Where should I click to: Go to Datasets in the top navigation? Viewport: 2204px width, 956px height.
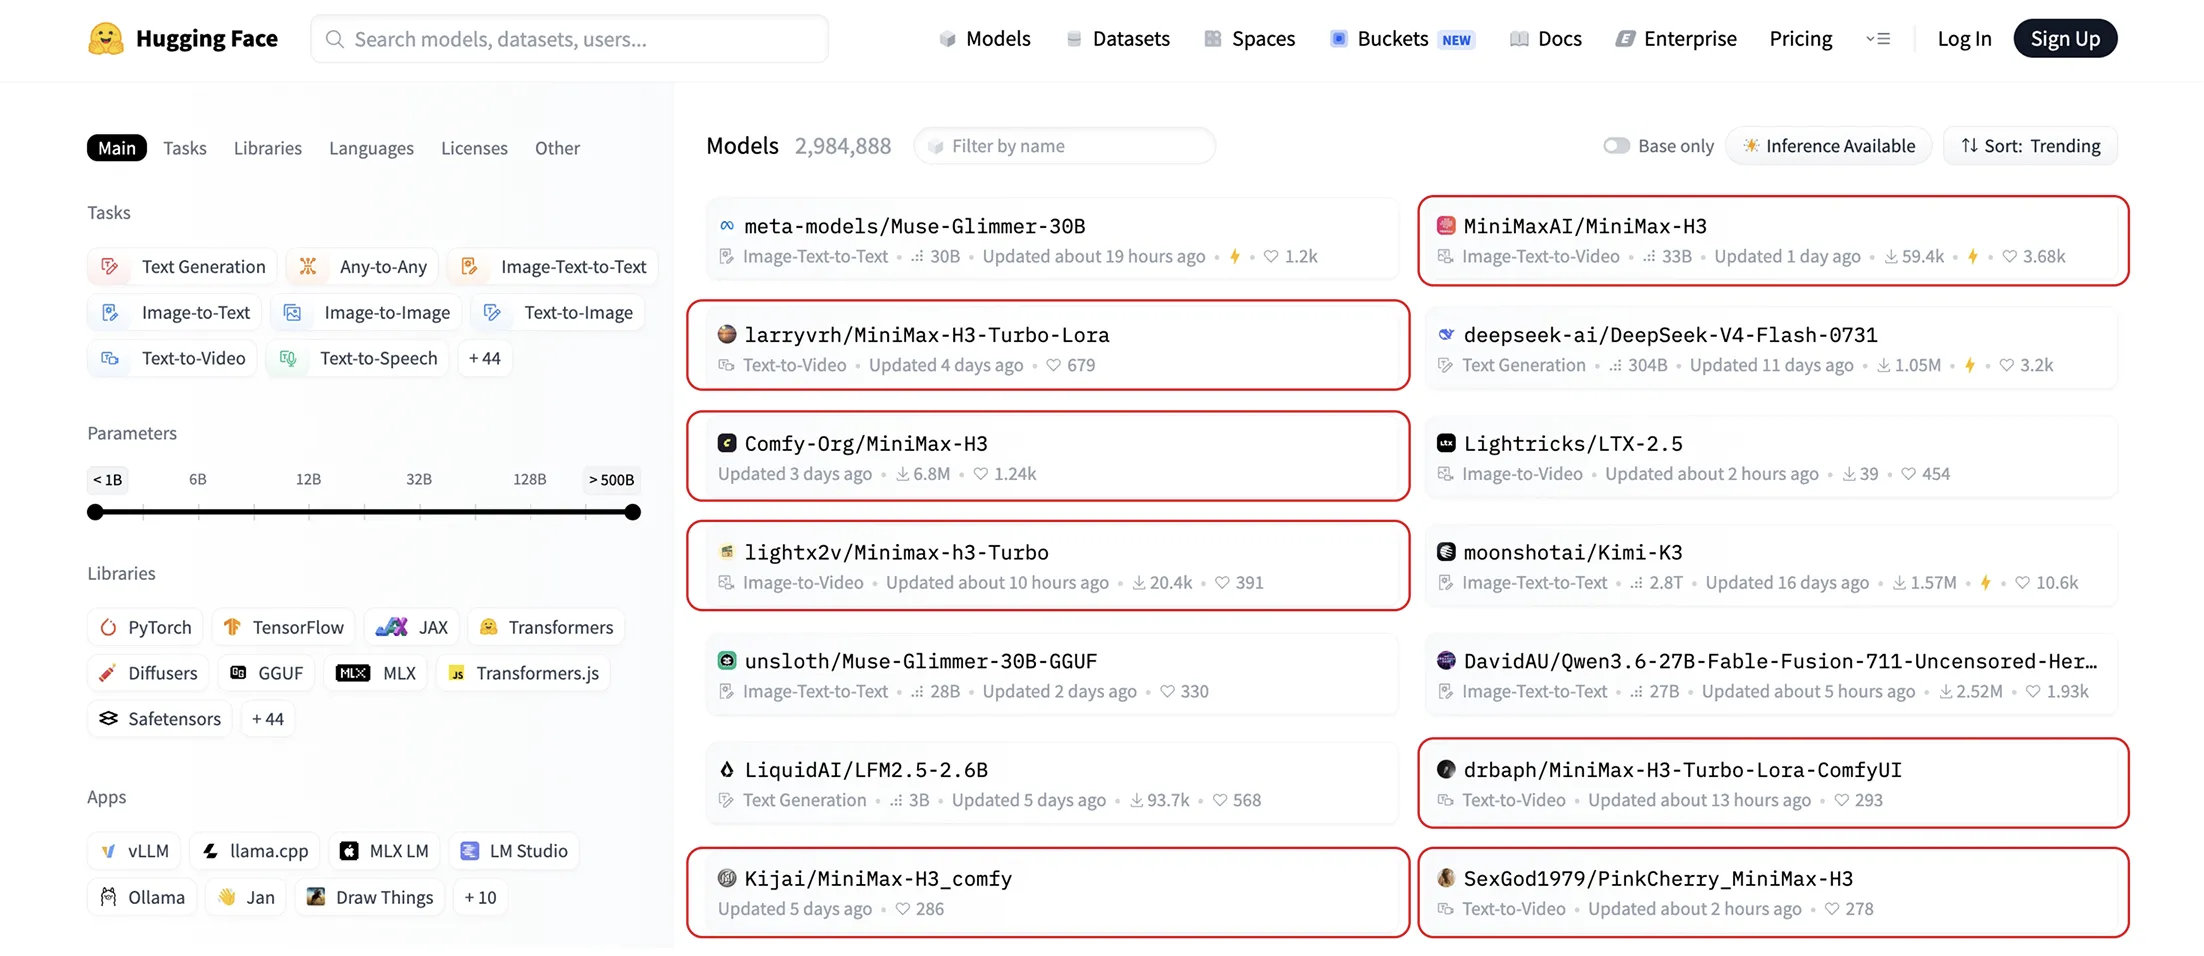click(x=1118, y=39)
